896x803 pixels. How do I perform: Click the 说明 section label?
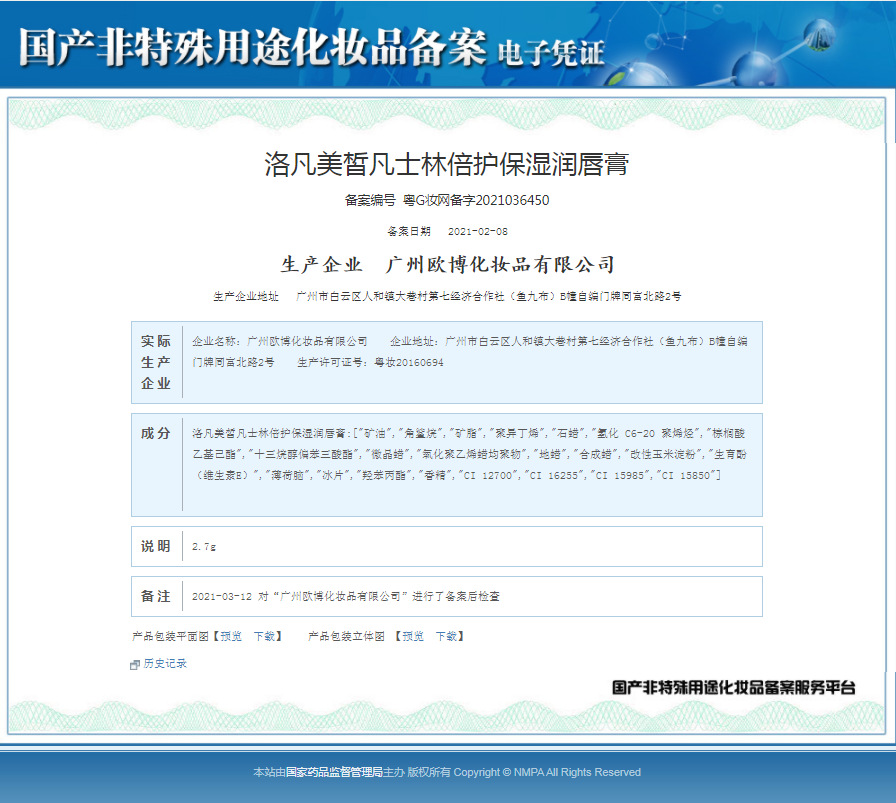(156, 546)
